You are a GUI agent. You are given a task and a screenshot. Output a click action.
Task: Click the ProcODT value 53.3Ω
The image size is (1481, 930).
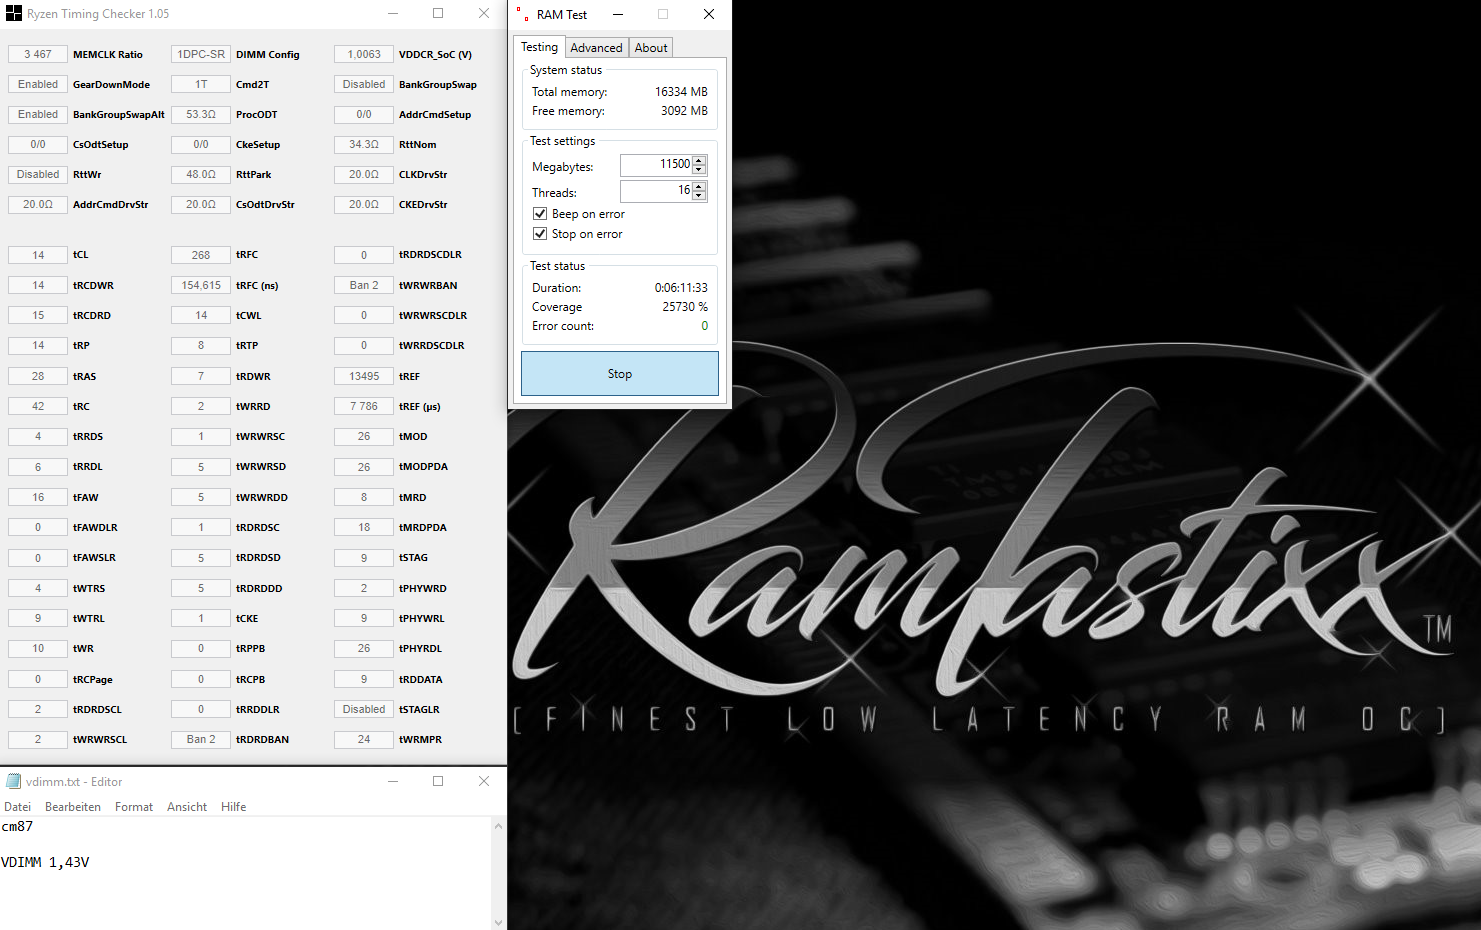point(201,115)
